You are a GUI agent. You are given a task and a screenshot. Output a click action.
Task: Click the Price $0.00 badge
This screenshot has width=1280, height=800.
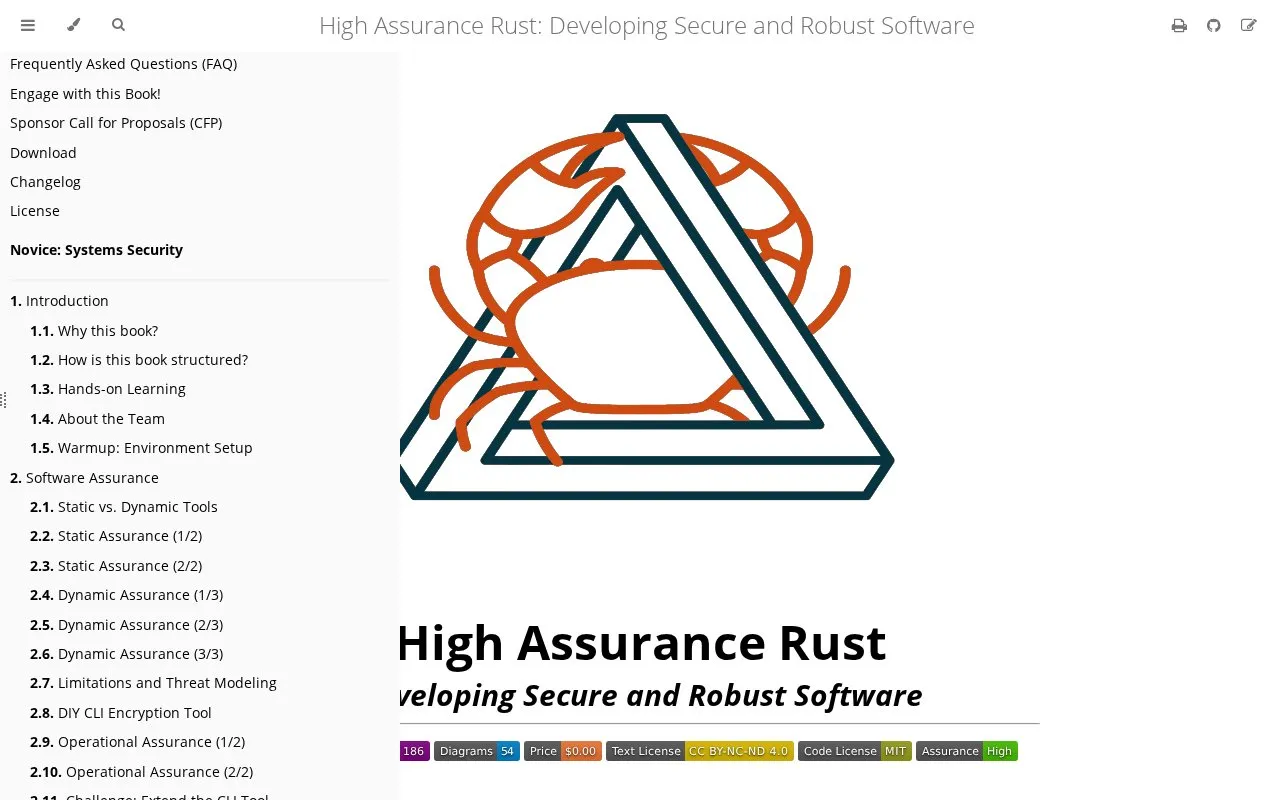[563, 751]
